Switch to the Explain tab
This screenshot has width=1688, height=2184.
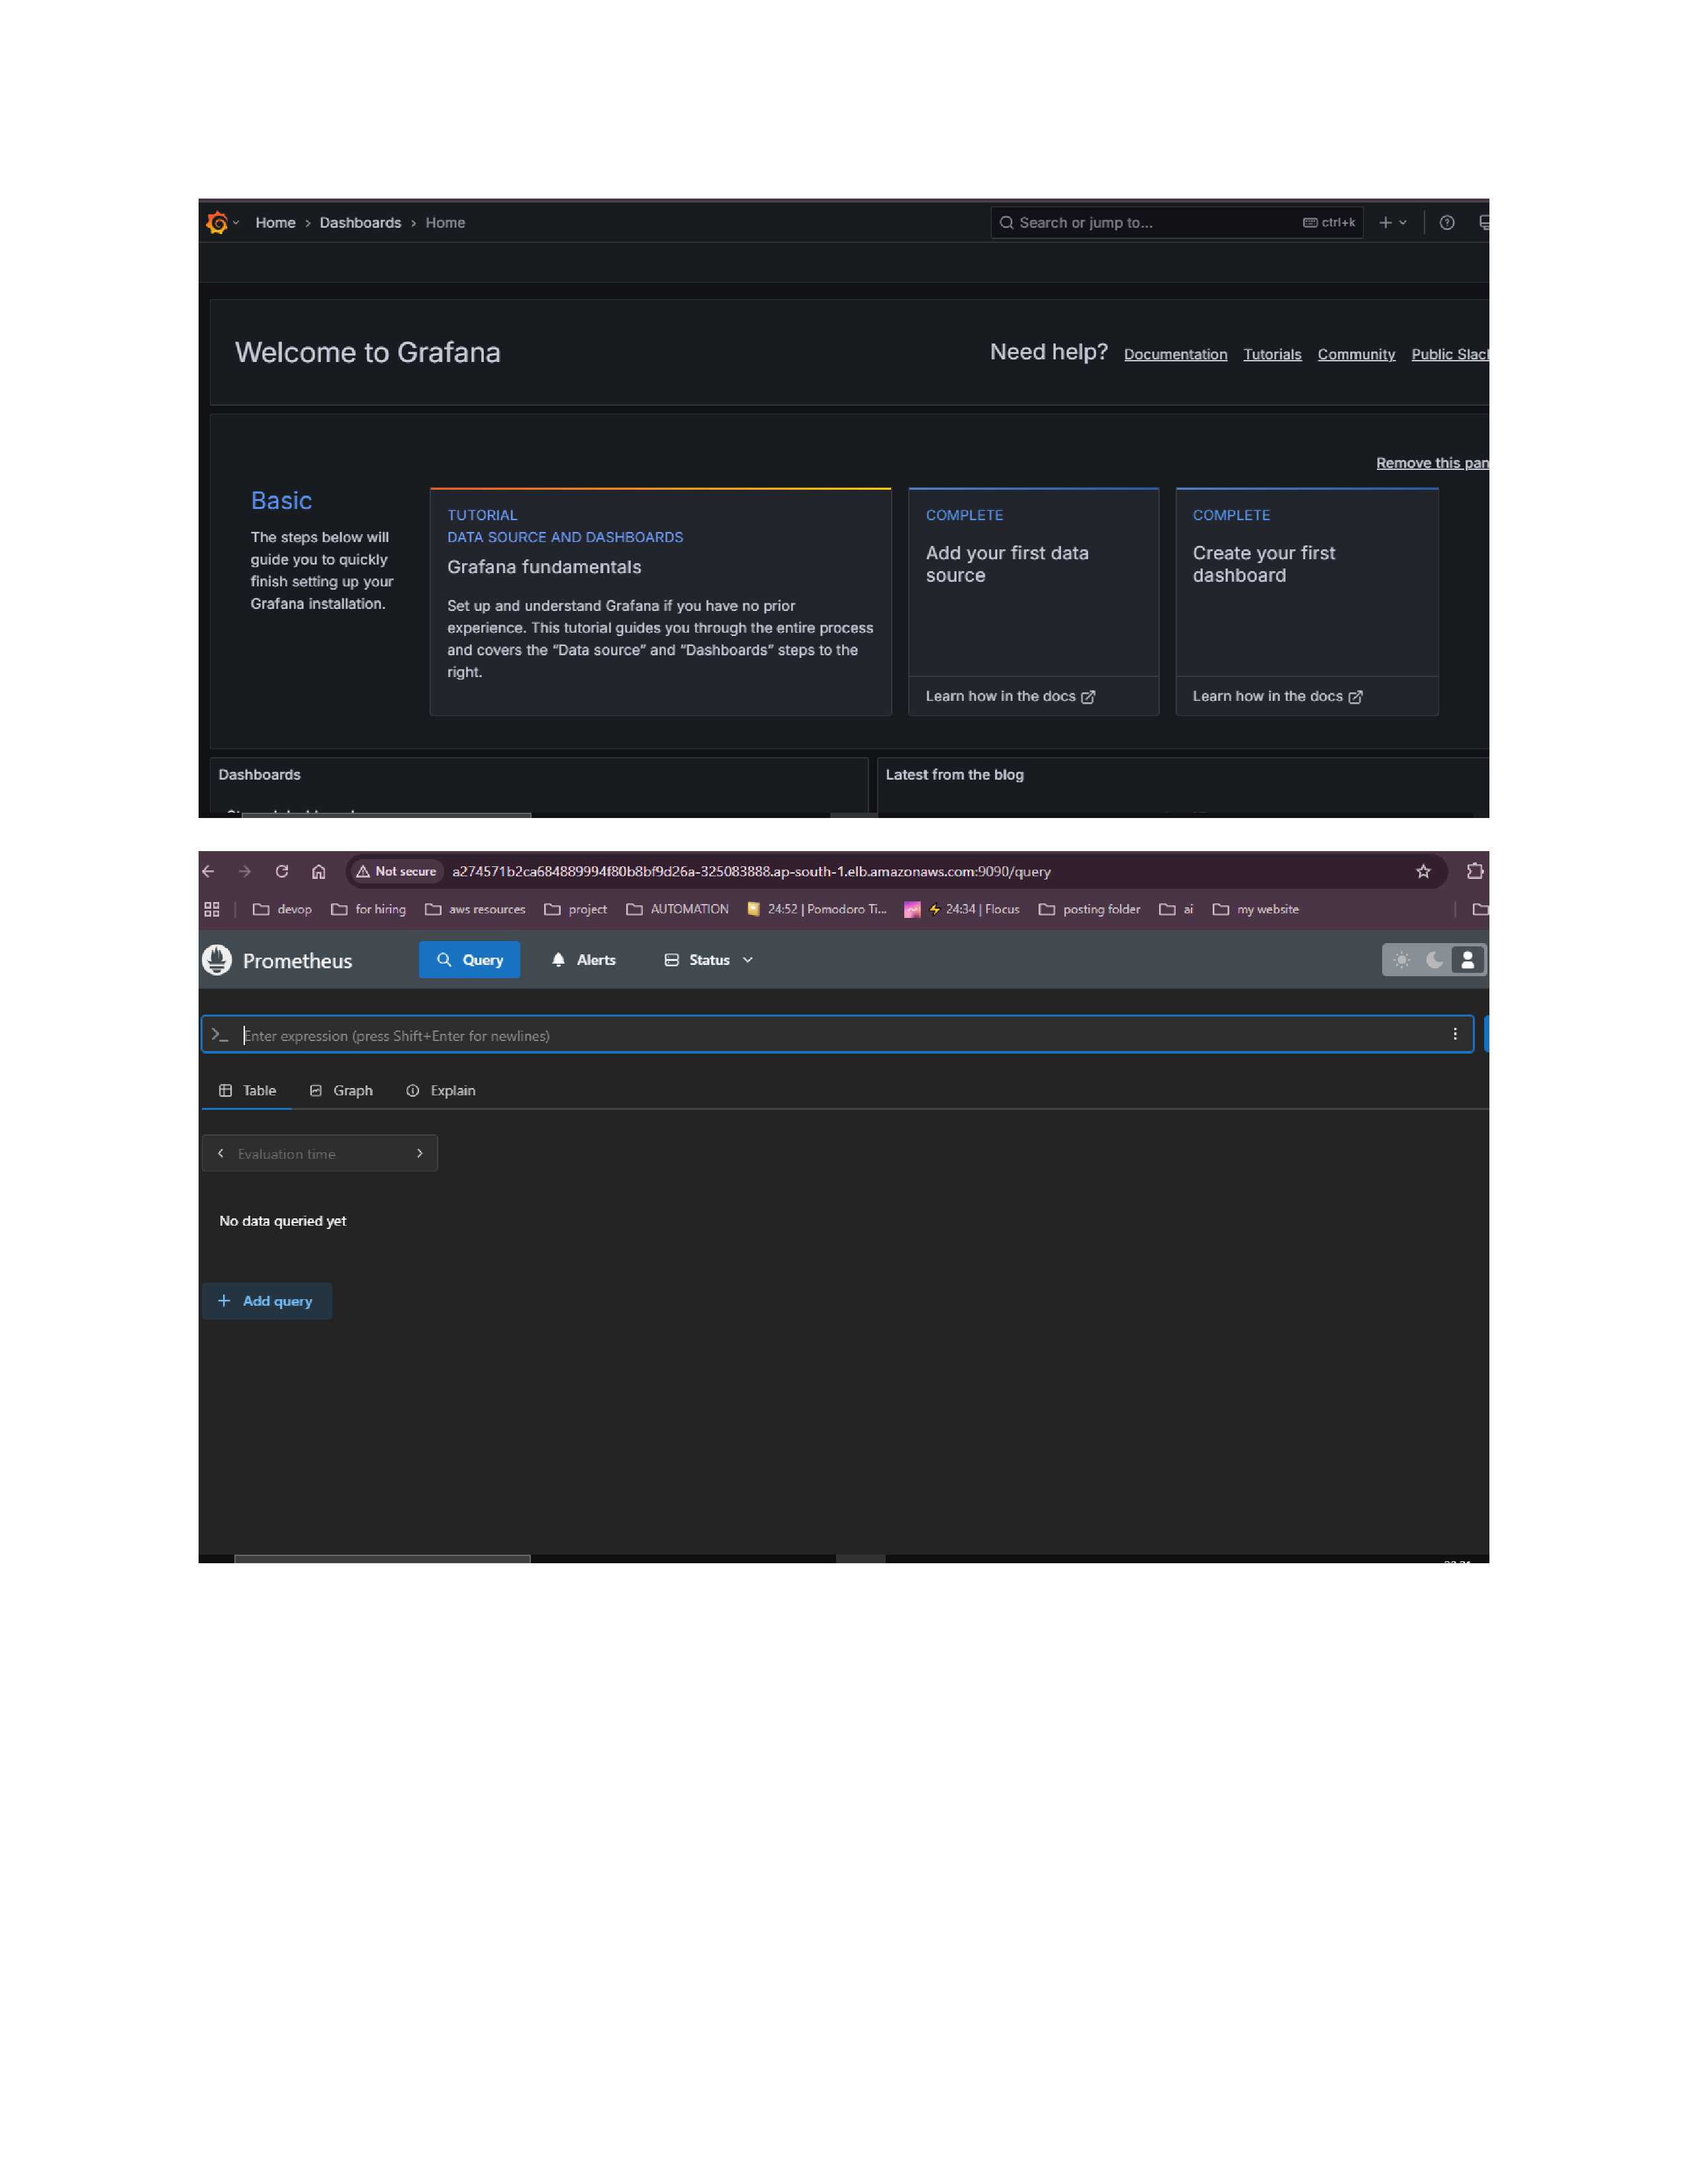(x=441, y=1090)
